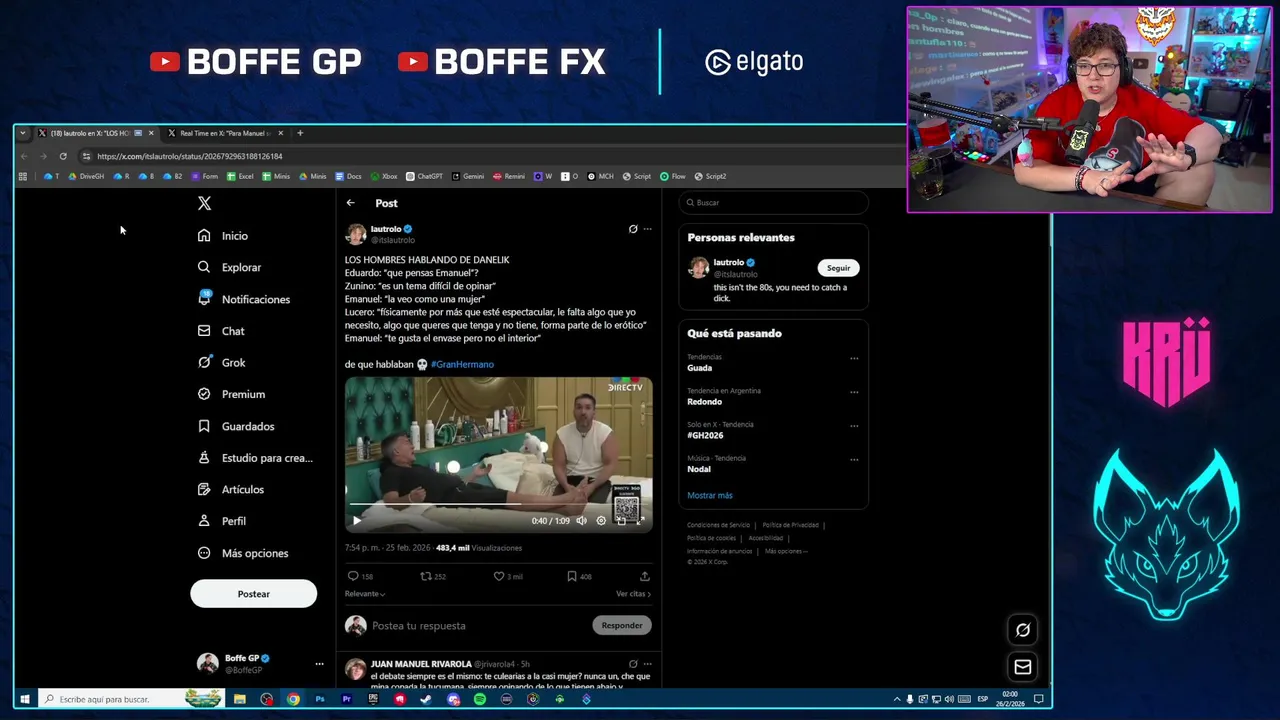1280x720 pixels.
Task: Open Ver citas link
Action: tap(633, 594)
